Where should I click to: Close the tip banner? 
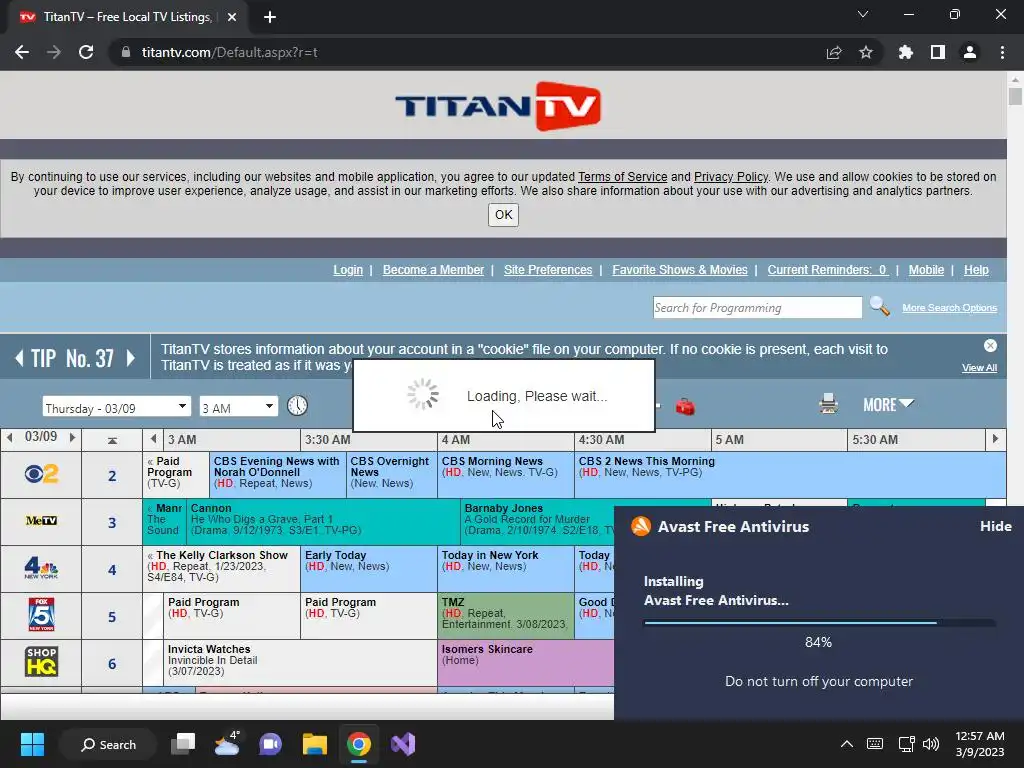coord(990,345)
